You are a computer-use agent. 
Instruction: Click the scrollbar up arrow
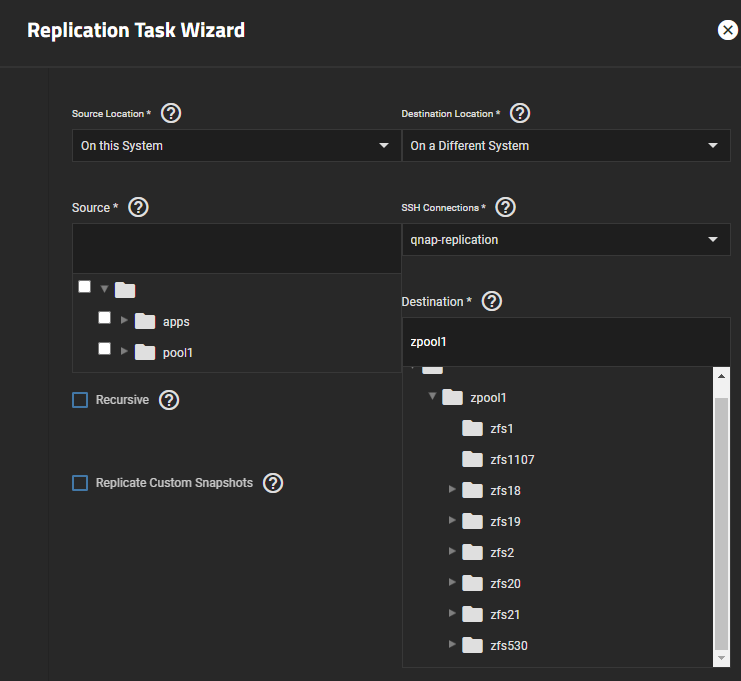[721, 376]
